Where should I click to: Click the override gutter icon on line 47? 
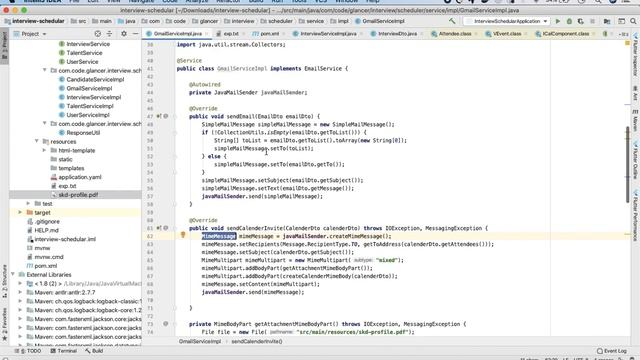[159, 116]
